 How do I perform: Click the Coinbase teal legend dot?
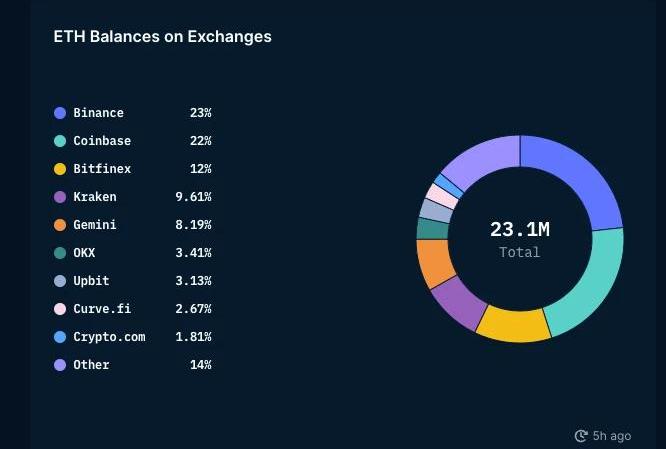60,141
